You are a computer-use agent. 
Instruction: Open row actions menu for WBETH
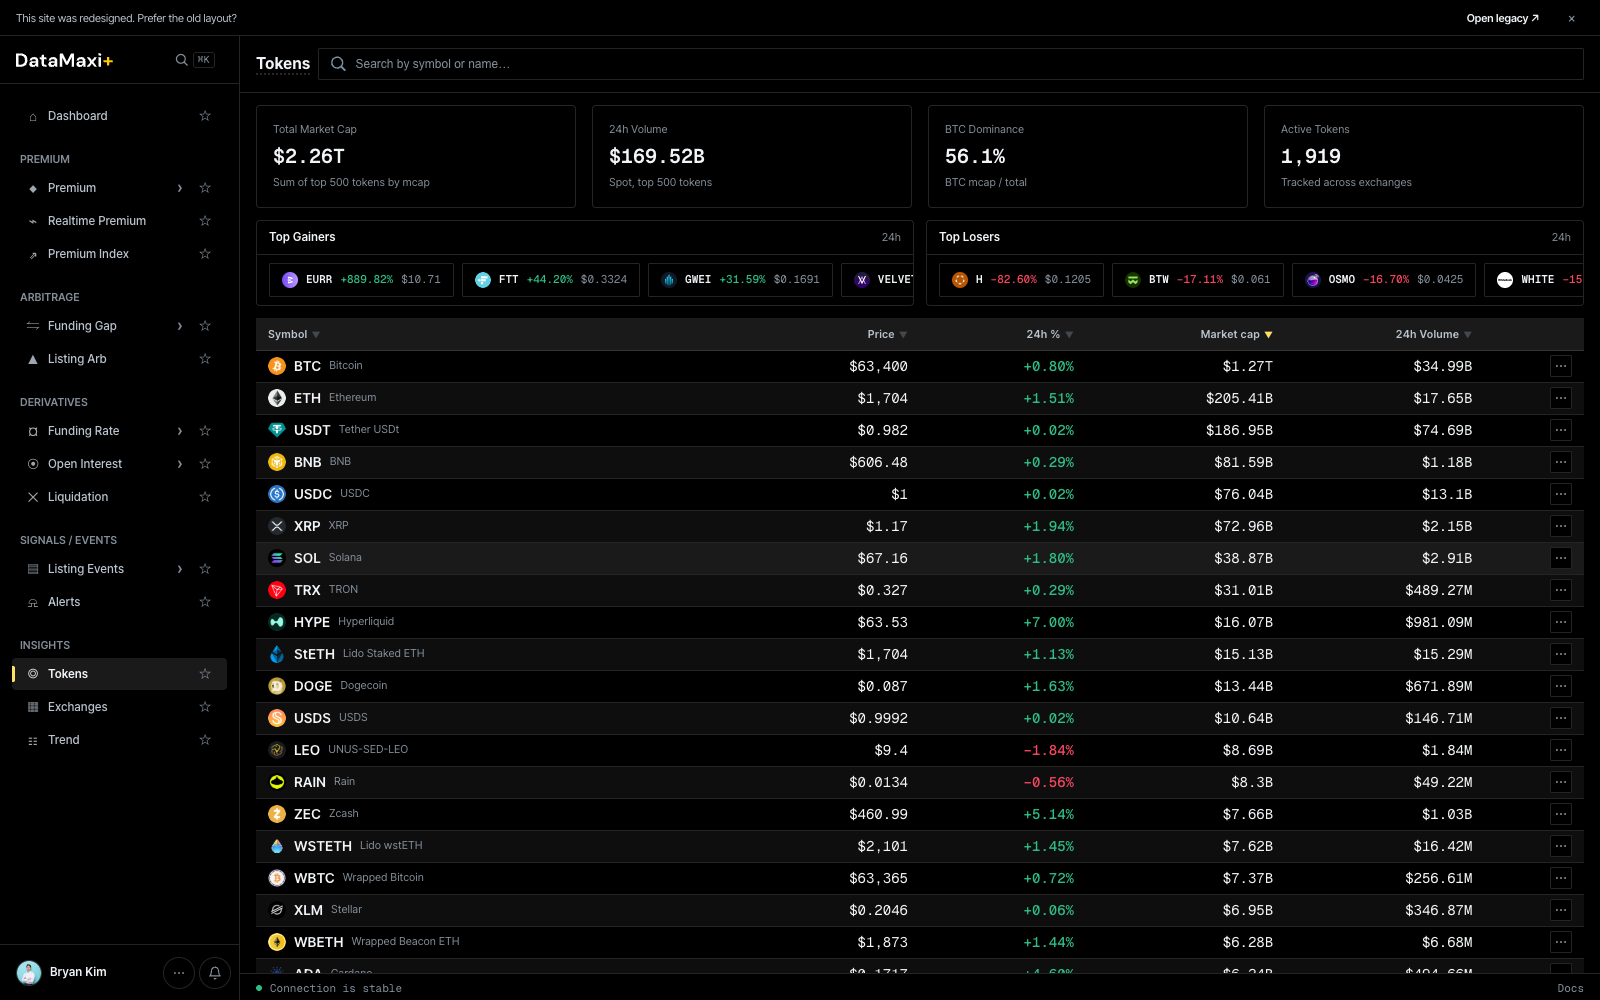1561,942
